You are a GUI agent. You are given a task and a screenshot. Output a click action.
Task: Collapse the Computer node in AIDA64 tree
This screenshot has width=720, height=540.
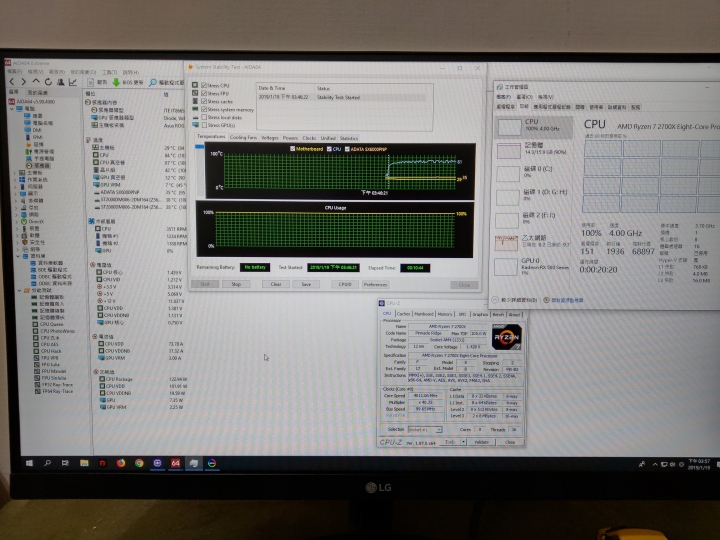12,109
